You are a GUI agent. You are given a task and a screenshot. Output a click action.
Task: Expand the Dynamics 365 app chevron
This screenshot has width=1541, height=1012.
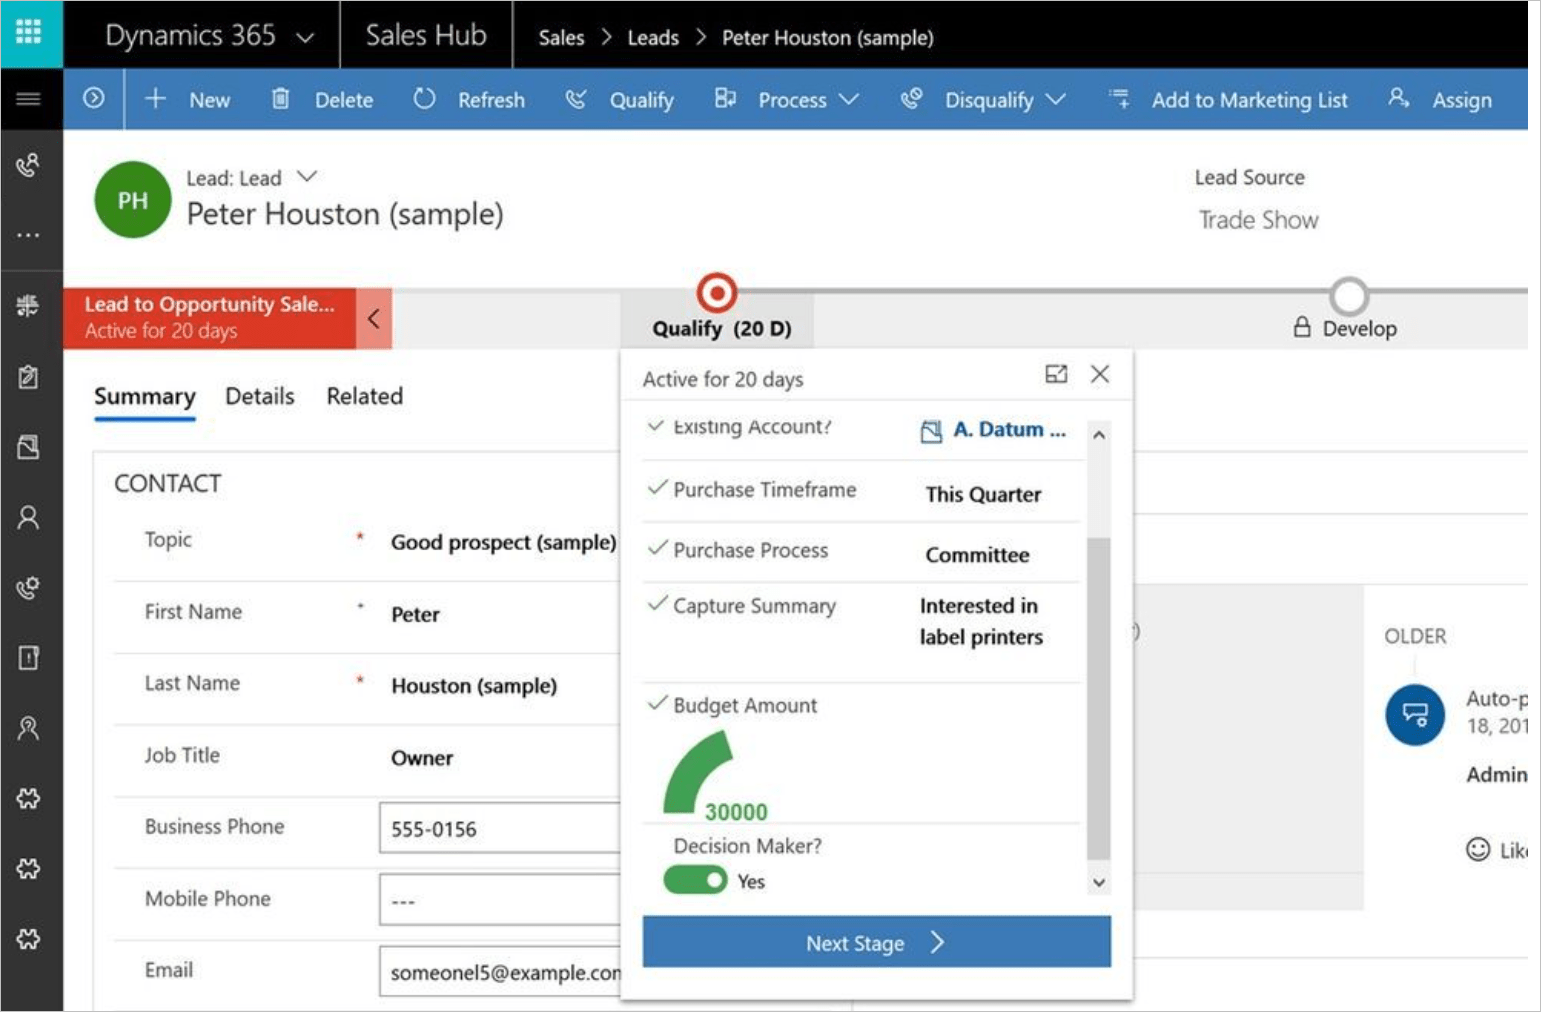tap(305, 38)
